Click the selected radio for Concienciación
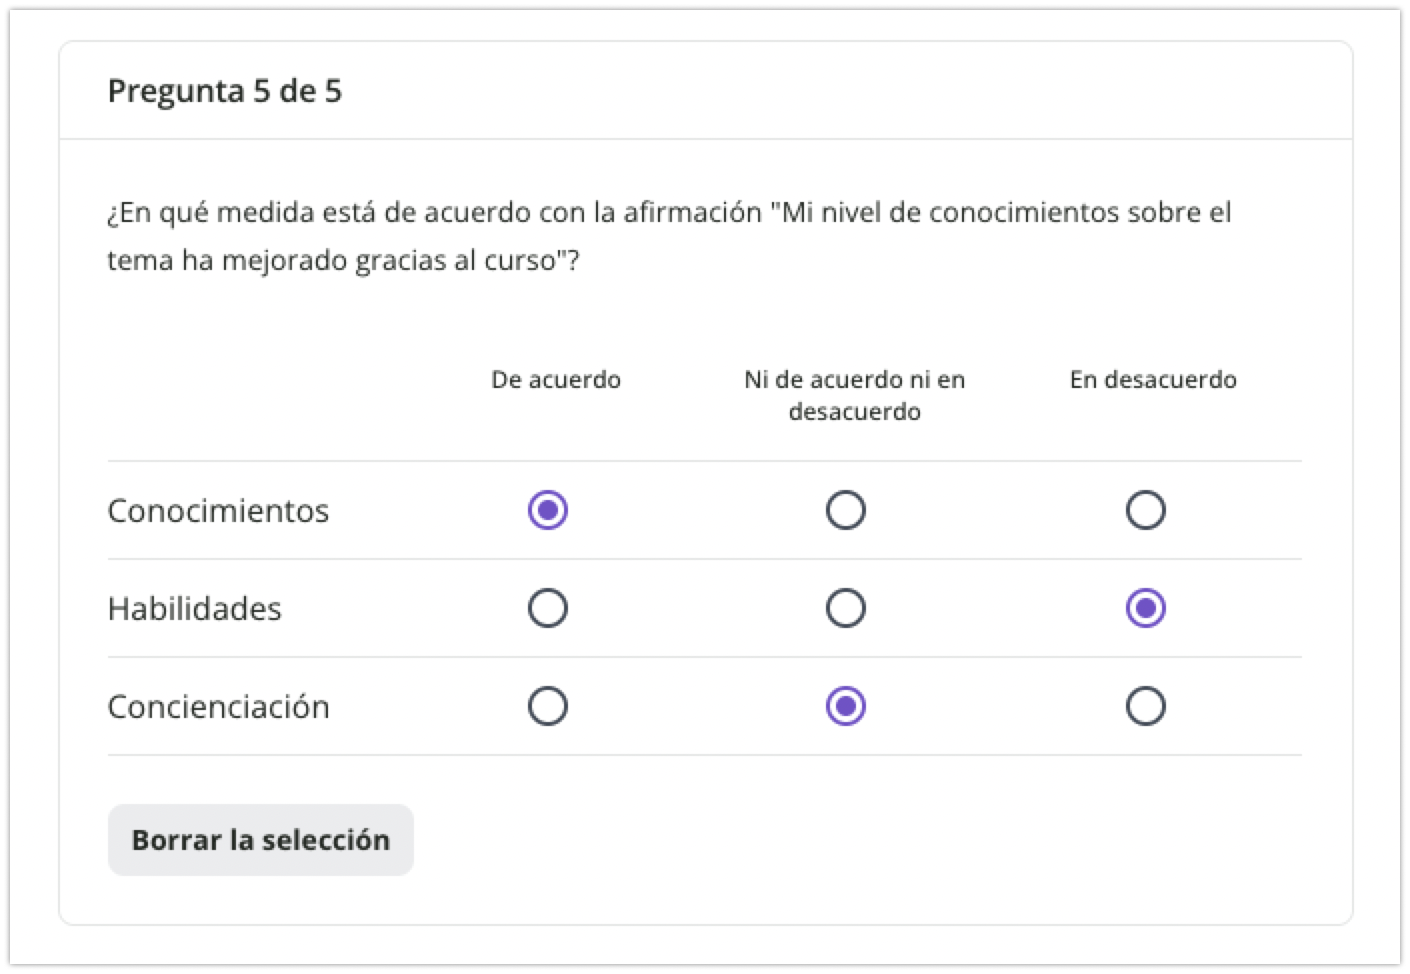The width and height of the screenshot is (1410, 974). 845,706
